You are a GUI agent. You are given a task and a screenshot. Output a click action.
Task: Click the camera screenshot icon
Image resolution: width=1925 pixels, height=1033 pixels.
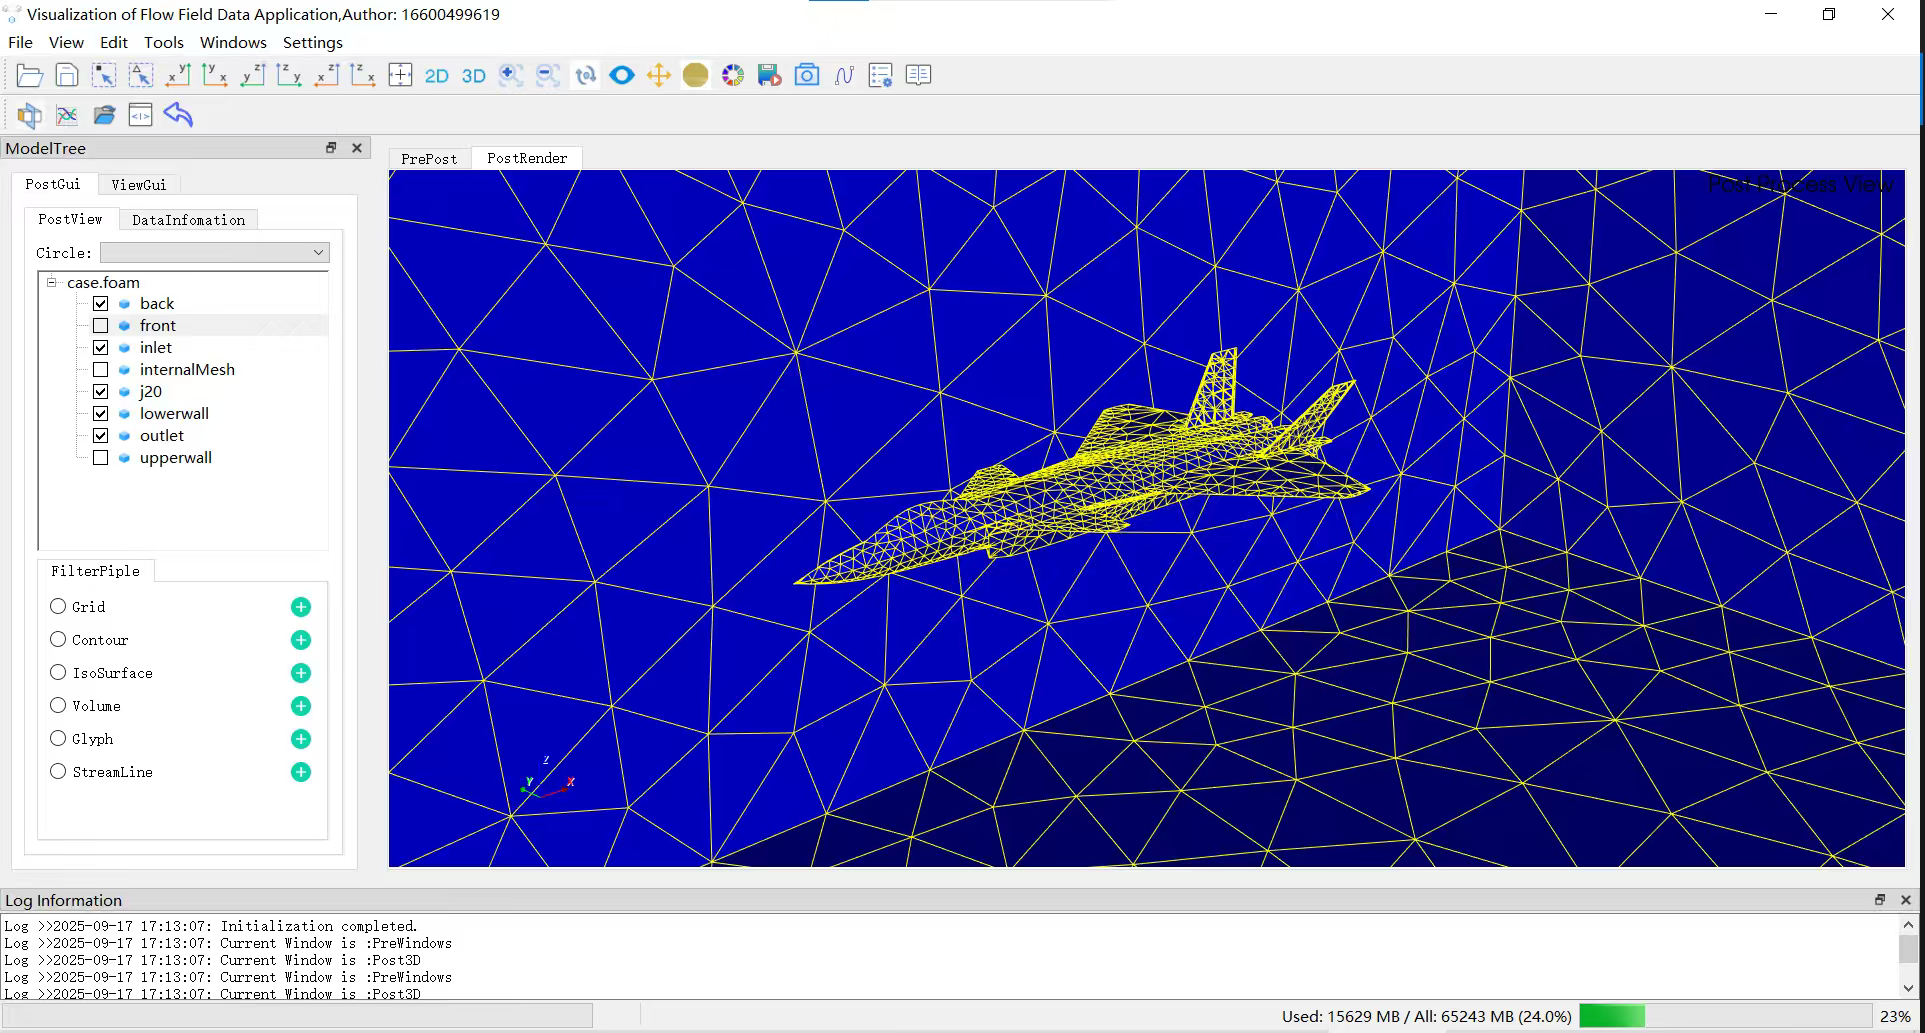806,76
